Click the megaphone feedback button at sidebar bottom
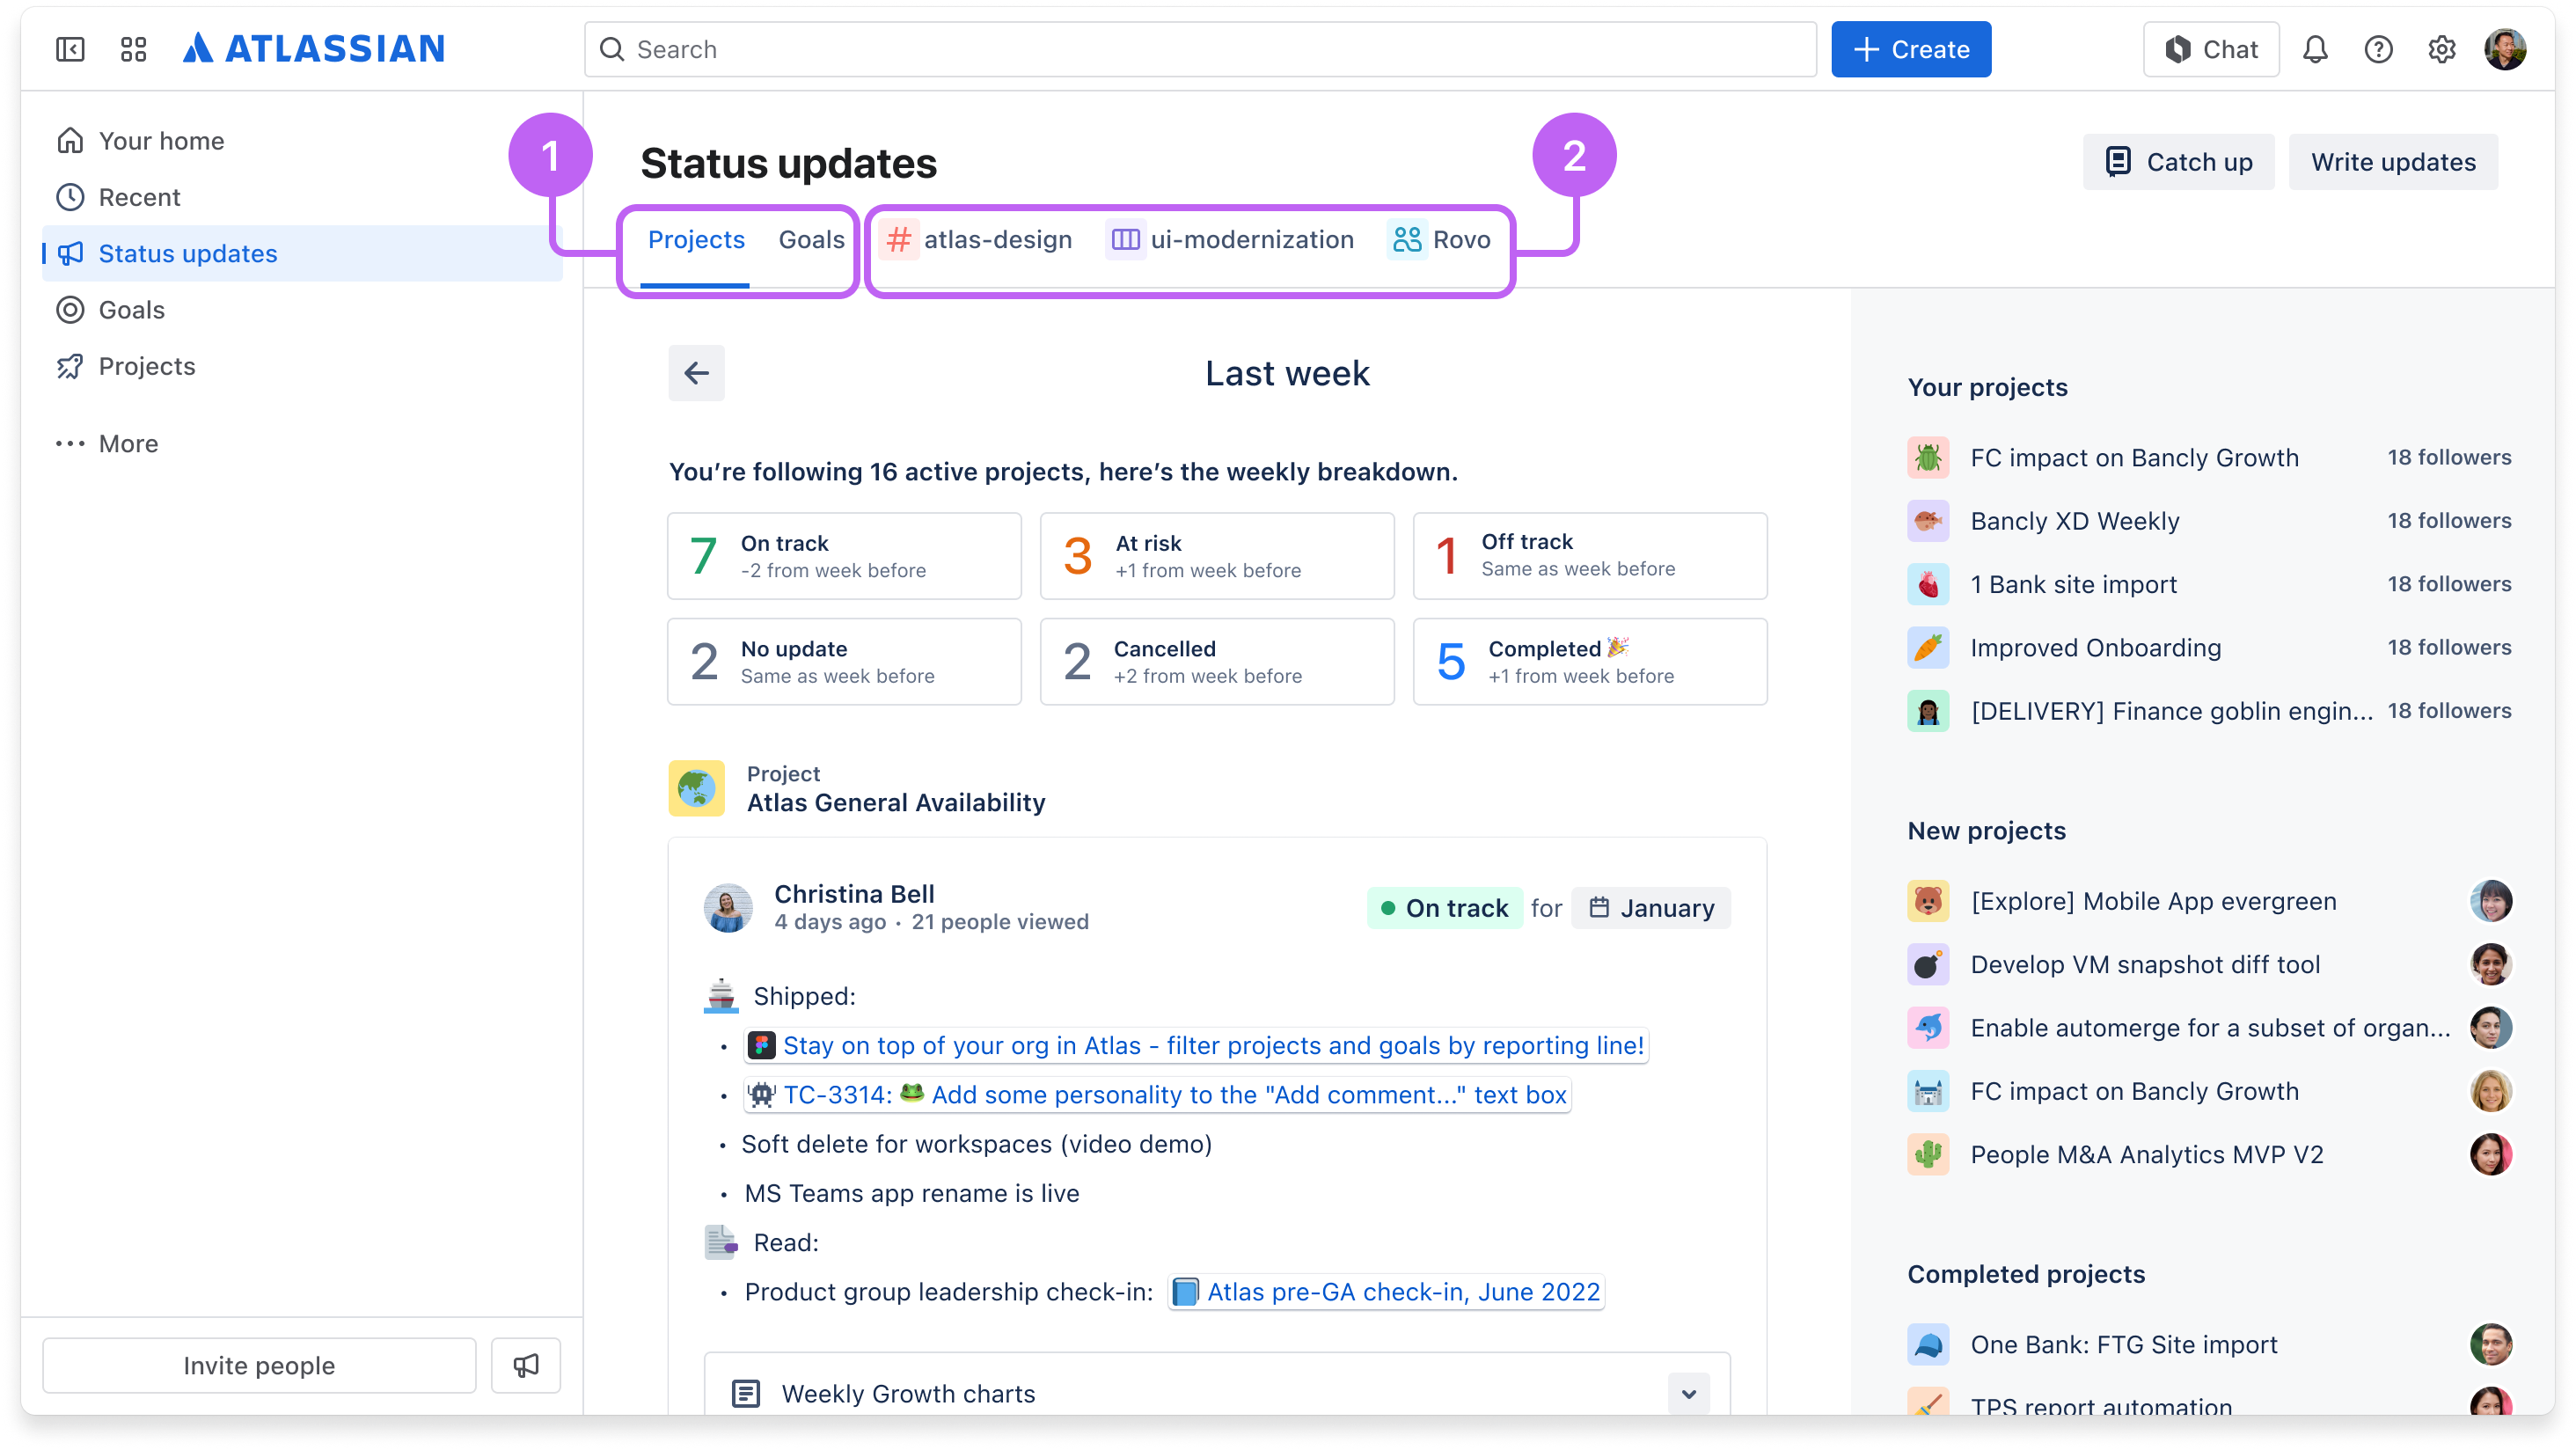Image resolution: width=2576 pixels, height=1450 pixels. pos(526,1365)
